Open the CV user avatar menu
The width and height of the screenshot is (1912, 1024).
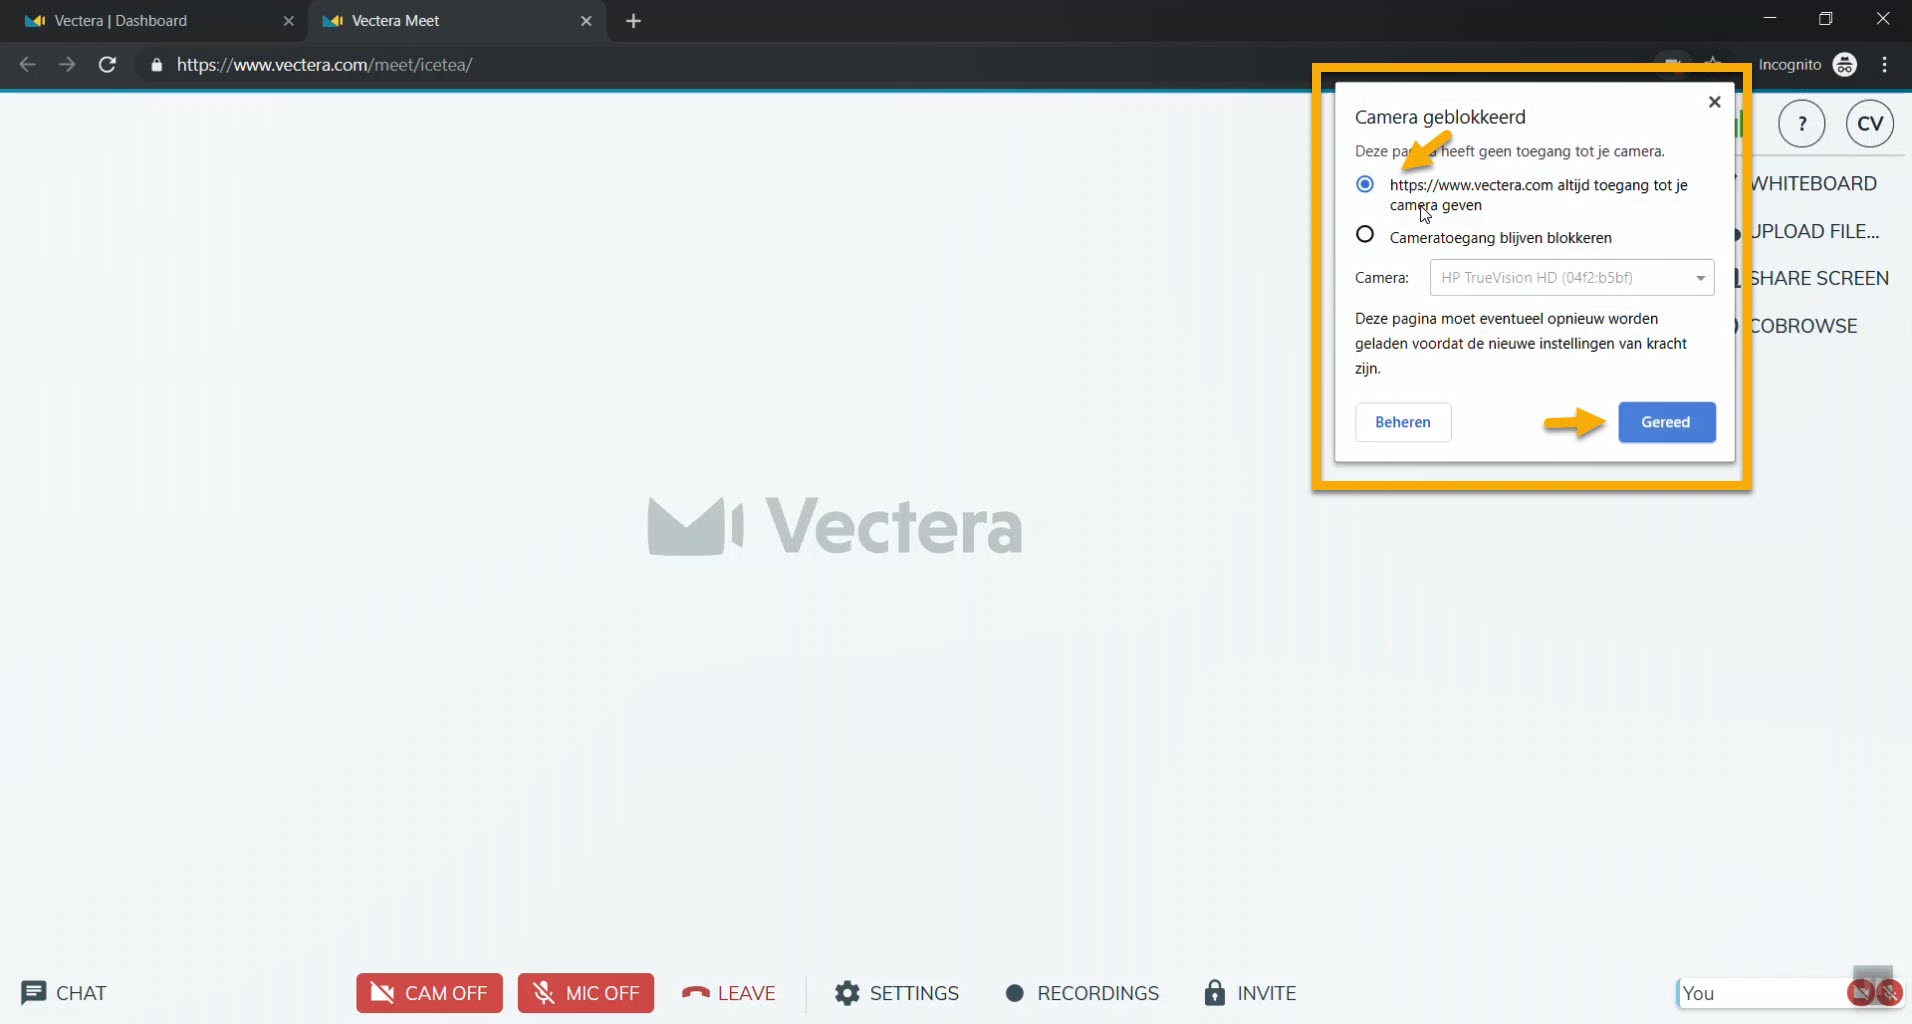(1870, 124)
